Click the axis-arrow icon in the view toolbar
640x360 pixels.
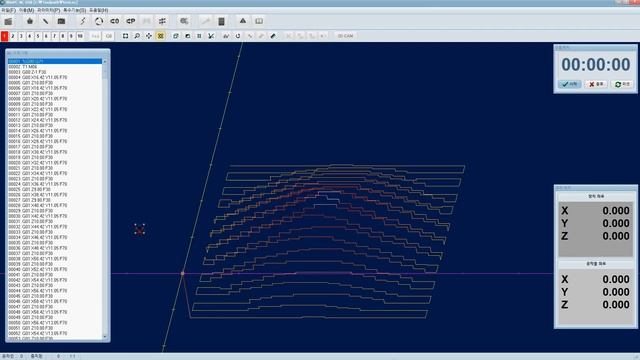tap(211, 36)
